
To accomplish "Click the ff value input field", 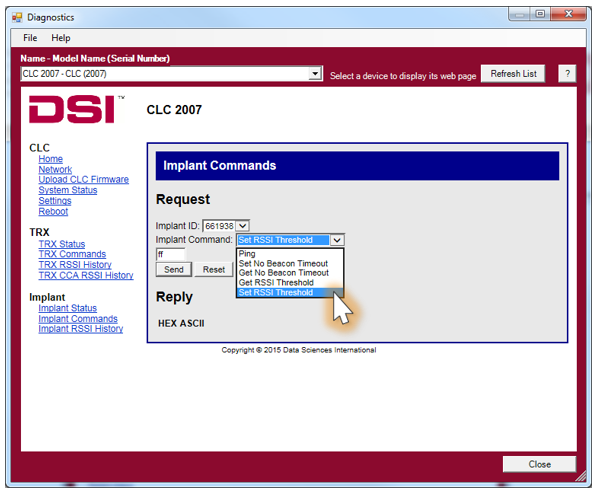I will click(170, 254).
